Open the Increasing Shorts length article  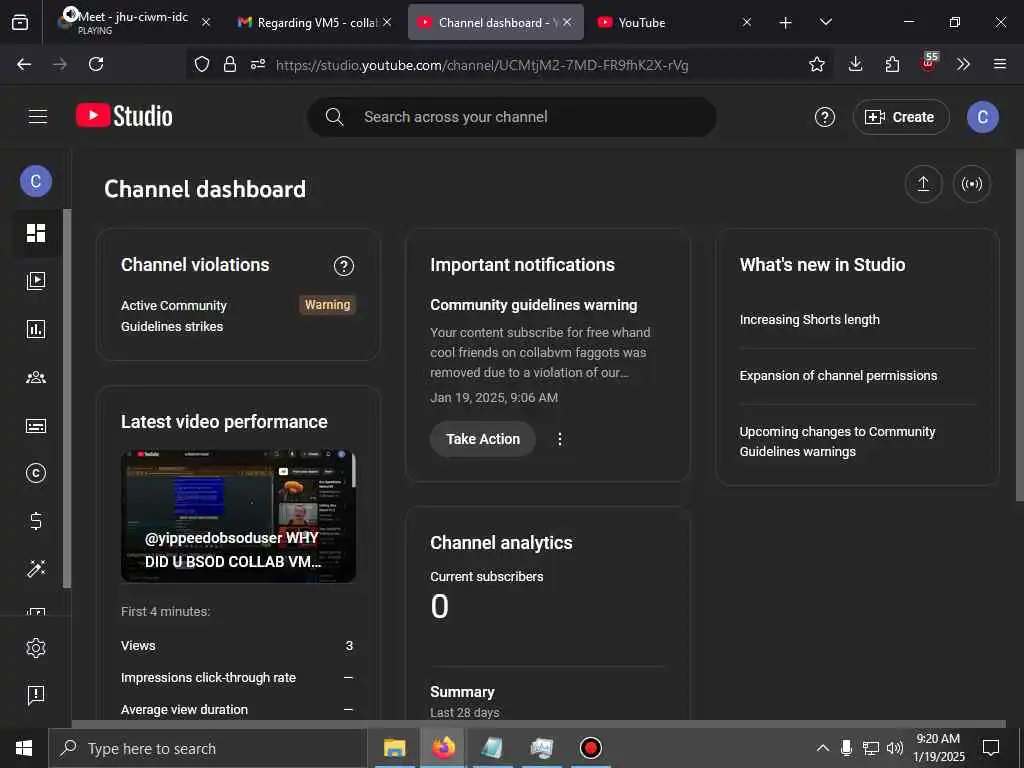pos(809,319)
